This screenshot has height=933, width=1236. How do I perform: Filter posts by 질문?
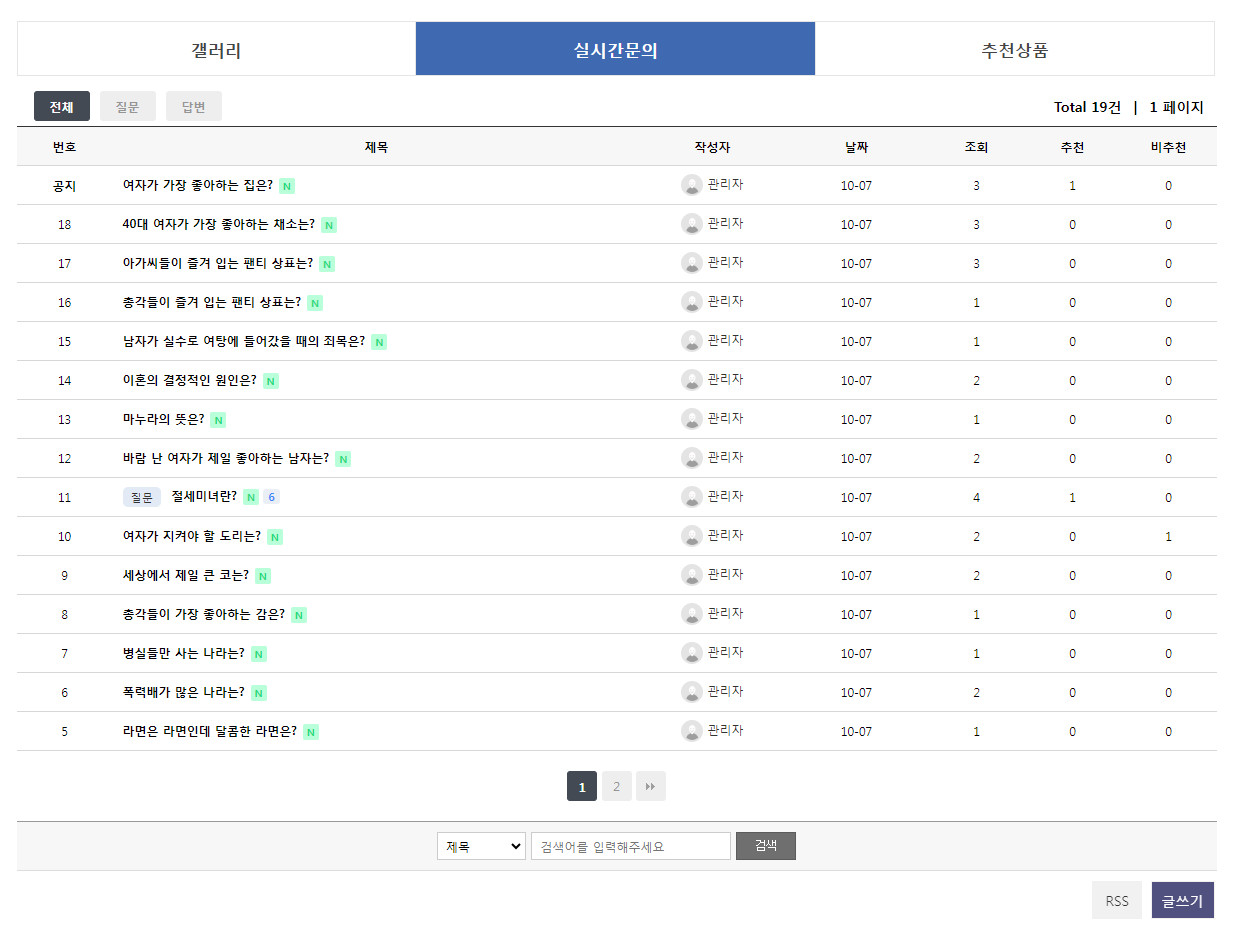click(x=128, y=107)
